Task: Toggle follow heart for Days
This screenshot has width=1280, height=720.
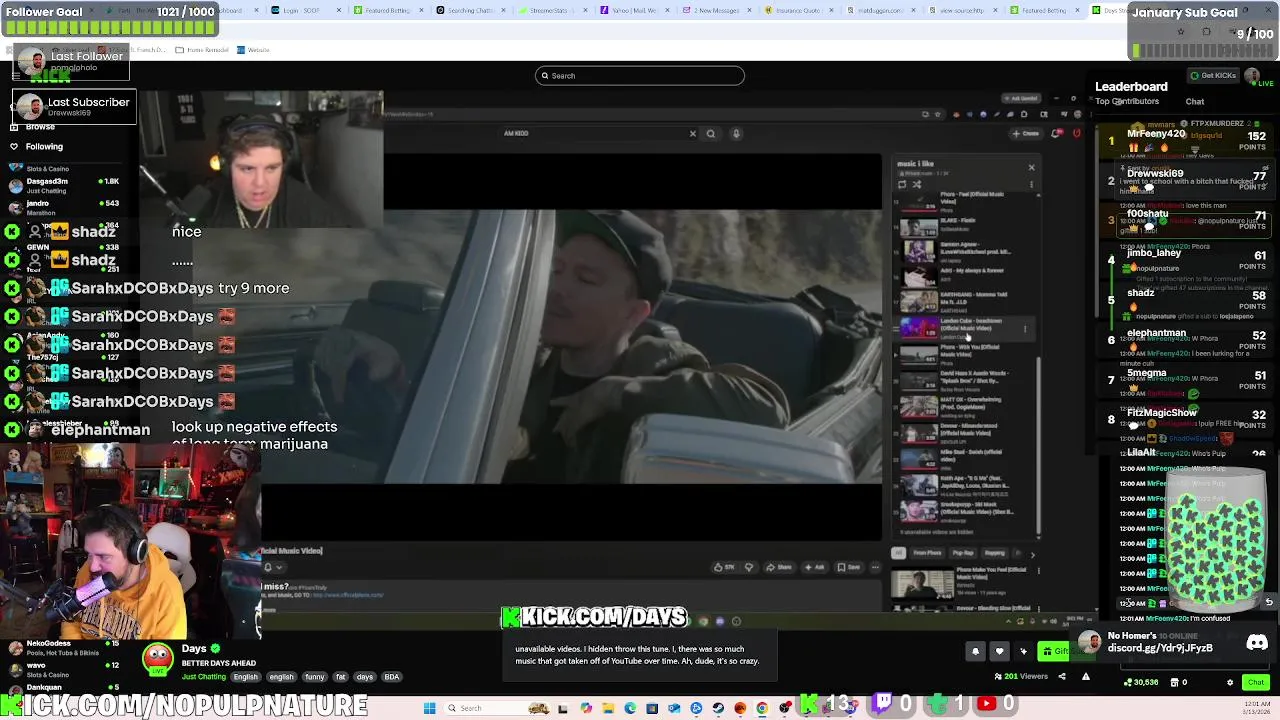Action: pyautogui.click(x=999, y=652)
